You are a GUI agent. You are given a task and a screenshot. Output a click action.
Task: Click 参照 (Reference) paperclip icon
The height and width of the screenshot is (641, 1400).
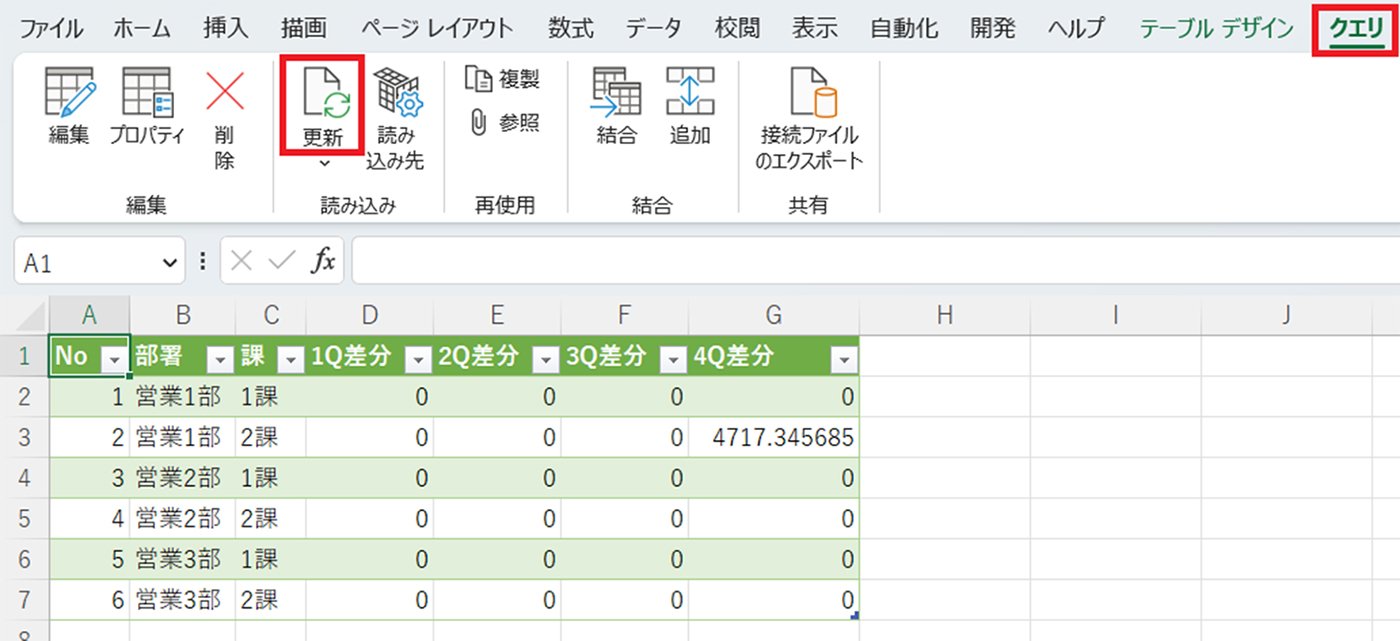point(478,122)
